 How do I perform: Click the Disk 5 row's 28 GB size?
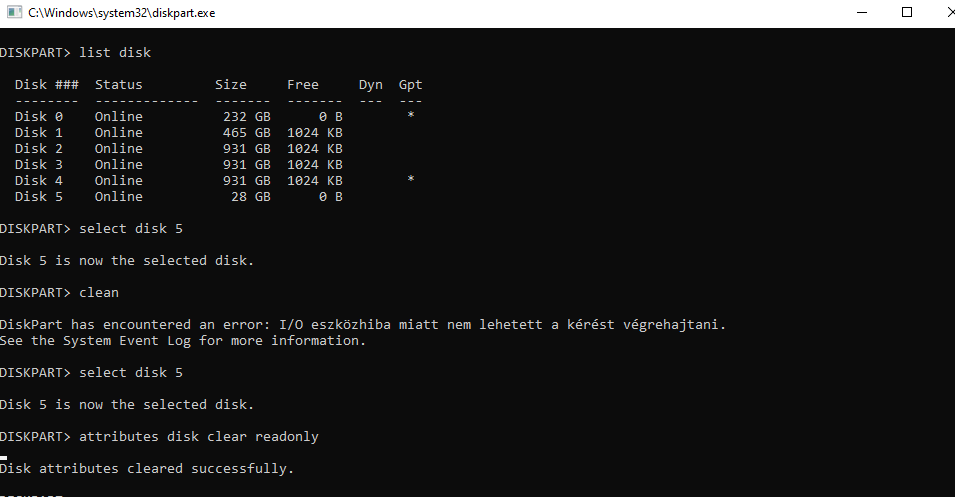[246, 196]
